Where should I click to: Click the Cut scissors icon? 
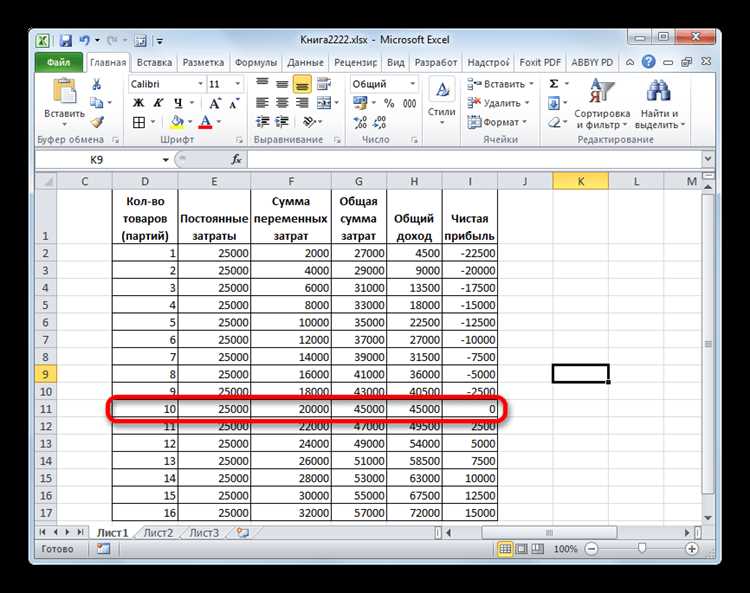[97, 84]
